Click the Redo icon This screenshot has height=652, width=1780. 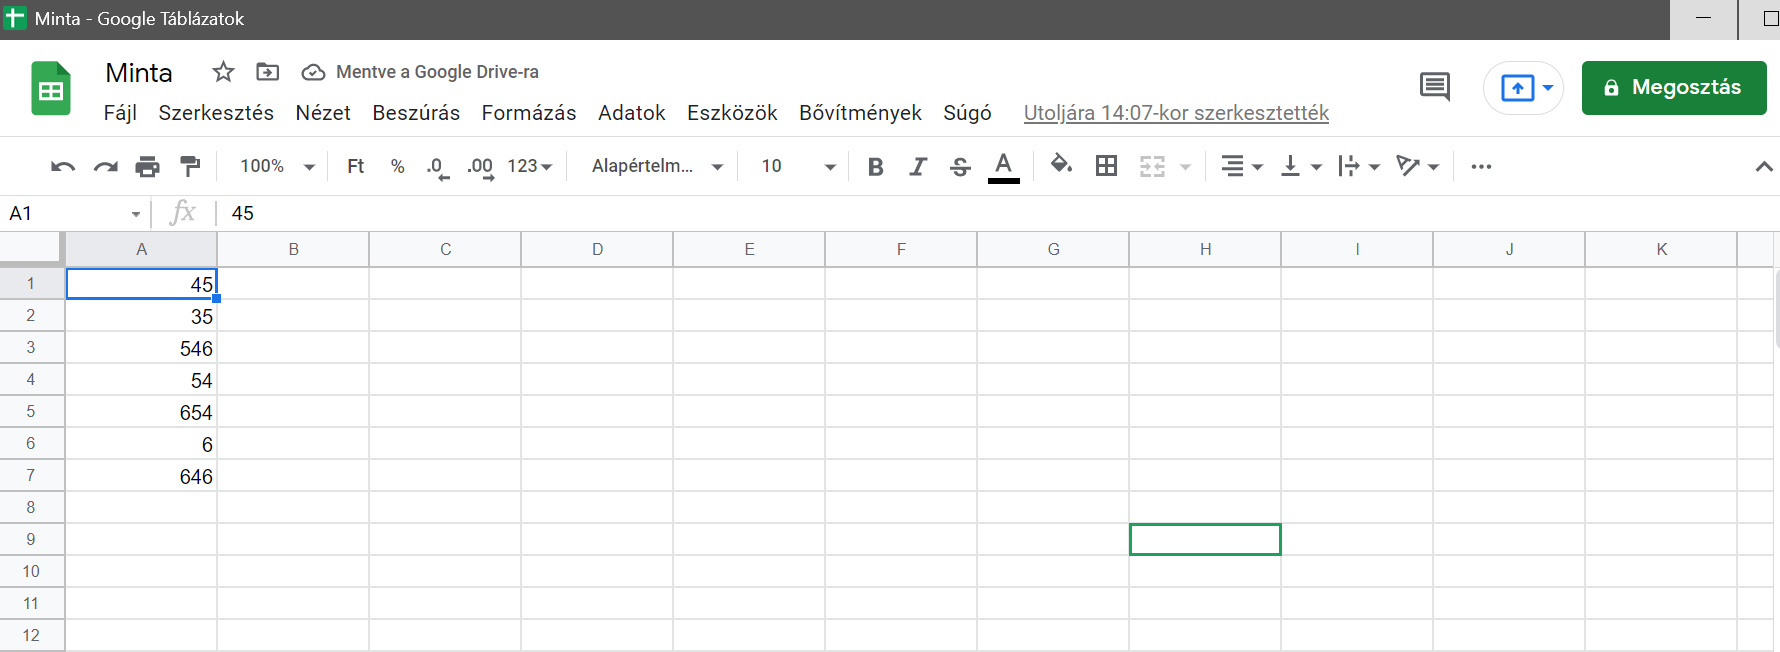click(x=105, y=167)
